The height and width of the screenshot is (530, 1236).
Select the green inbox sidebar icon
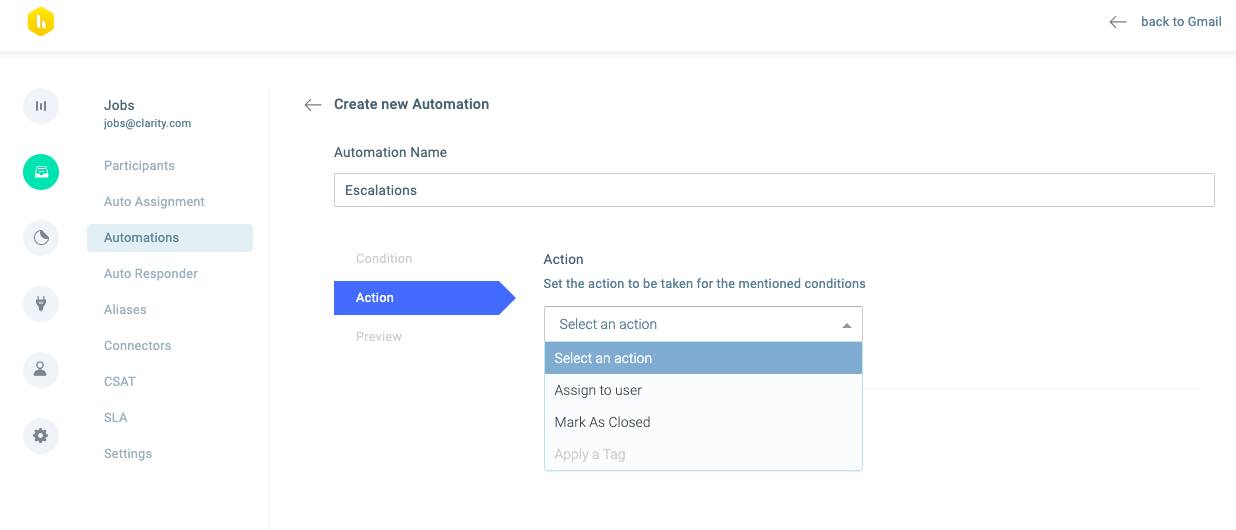tap(41, 172)
